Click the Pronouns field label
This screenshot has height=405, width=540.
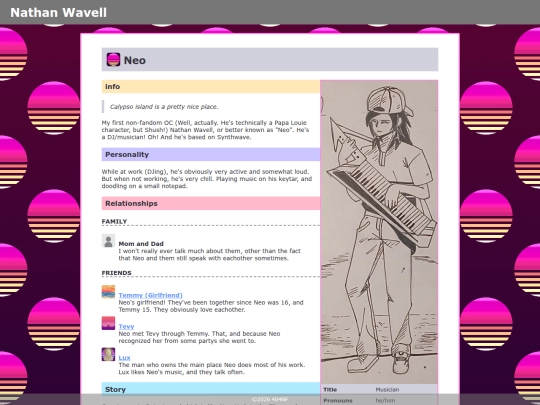(x=338, y=401)
